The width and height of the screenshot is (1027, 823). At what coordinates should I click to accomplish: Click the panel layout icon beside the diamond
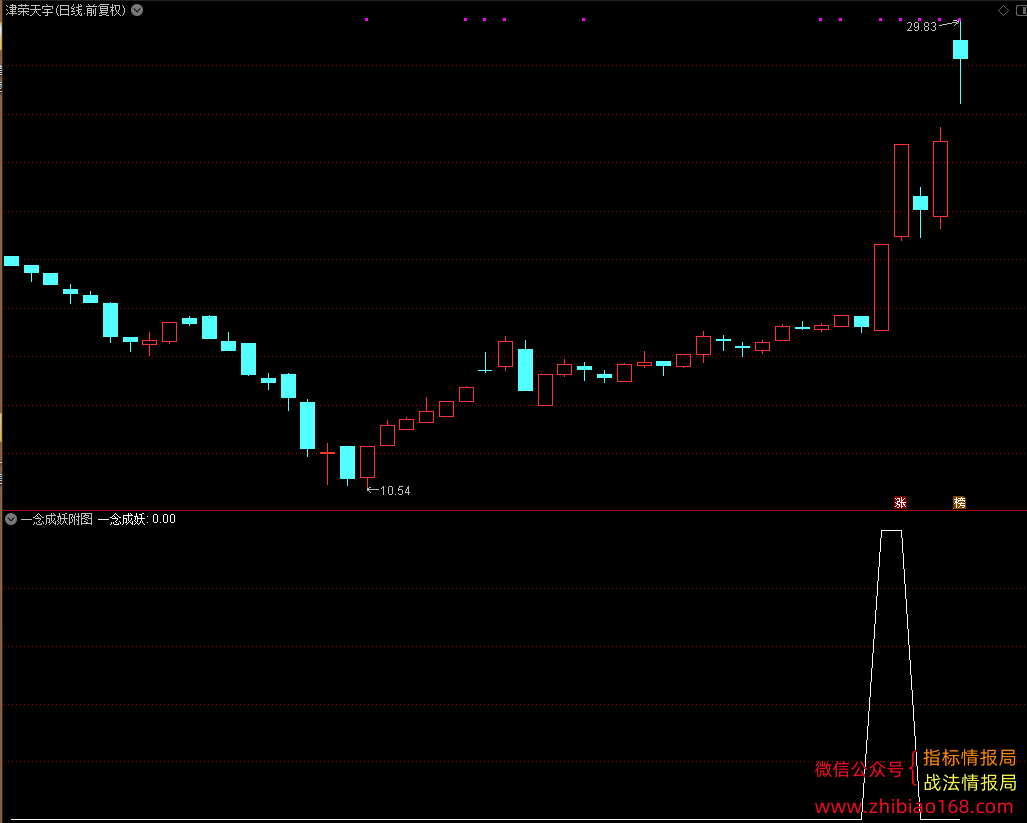[1021, 10]
